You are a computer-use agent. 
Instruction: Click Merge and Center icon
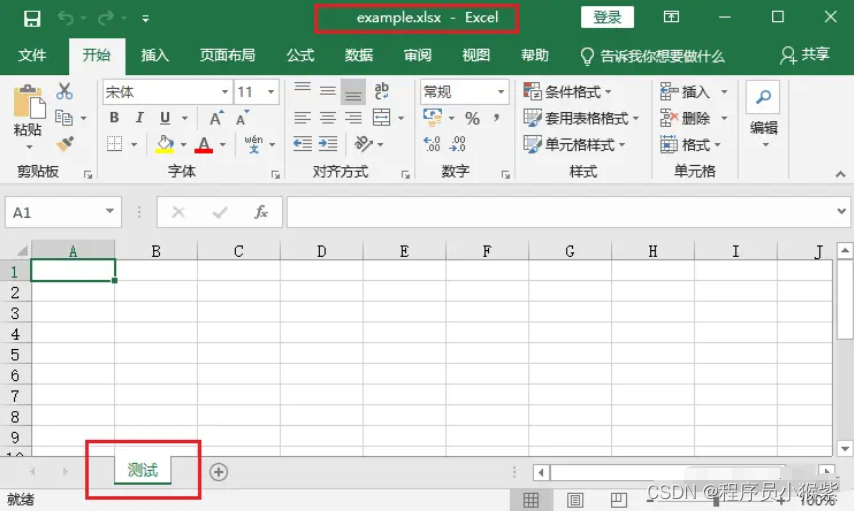381,117
